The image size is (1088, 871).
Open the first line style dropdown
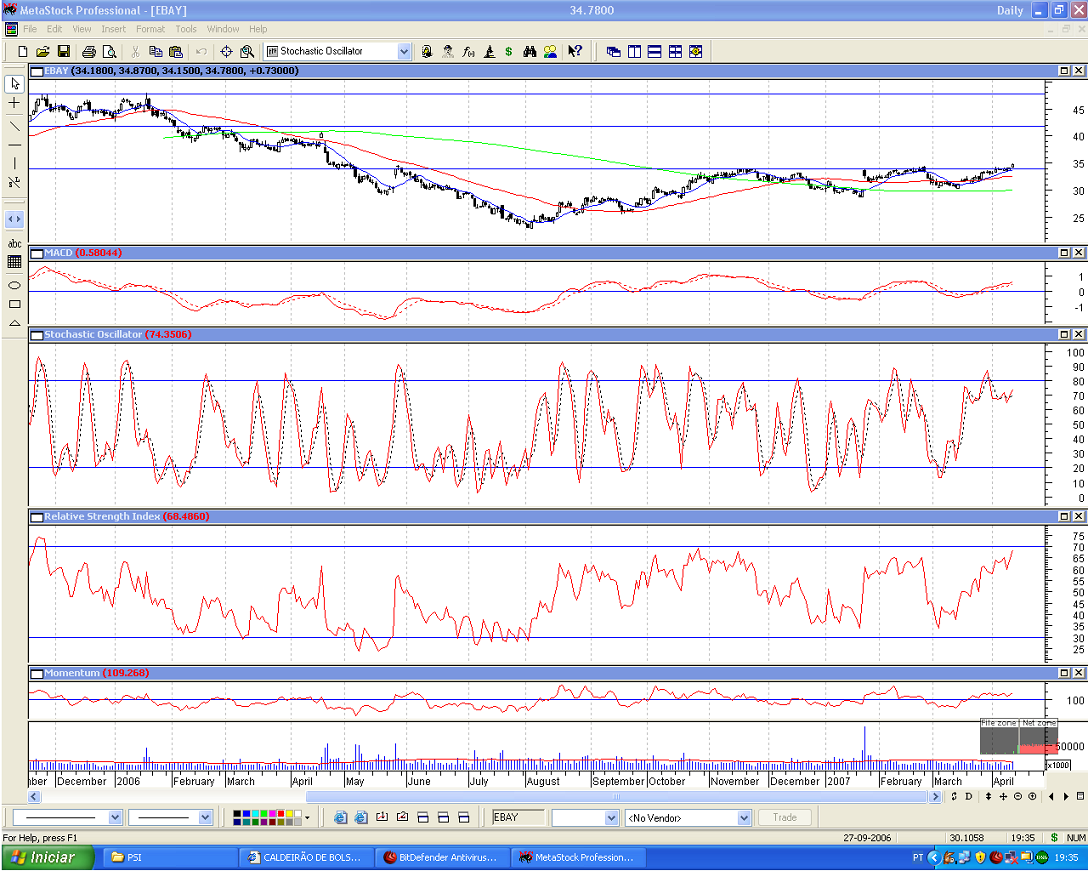[115, 818]
